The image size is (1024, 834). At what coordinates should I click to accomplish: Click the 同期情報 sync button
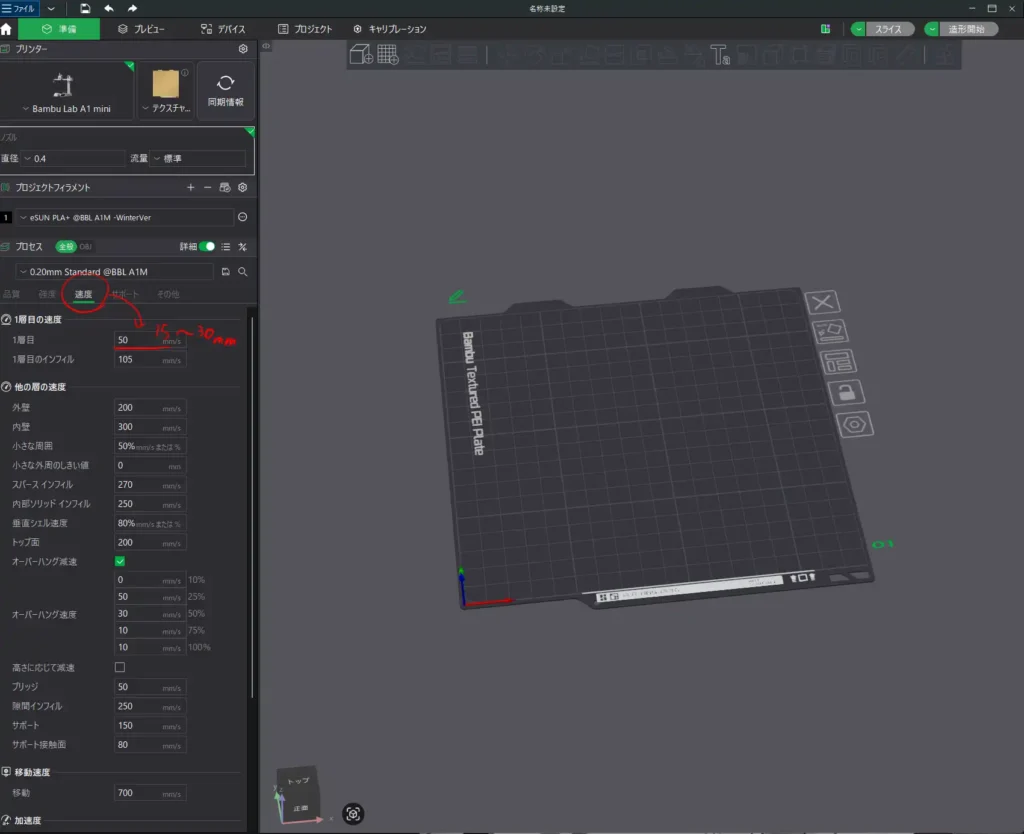(x=225, y=91)
